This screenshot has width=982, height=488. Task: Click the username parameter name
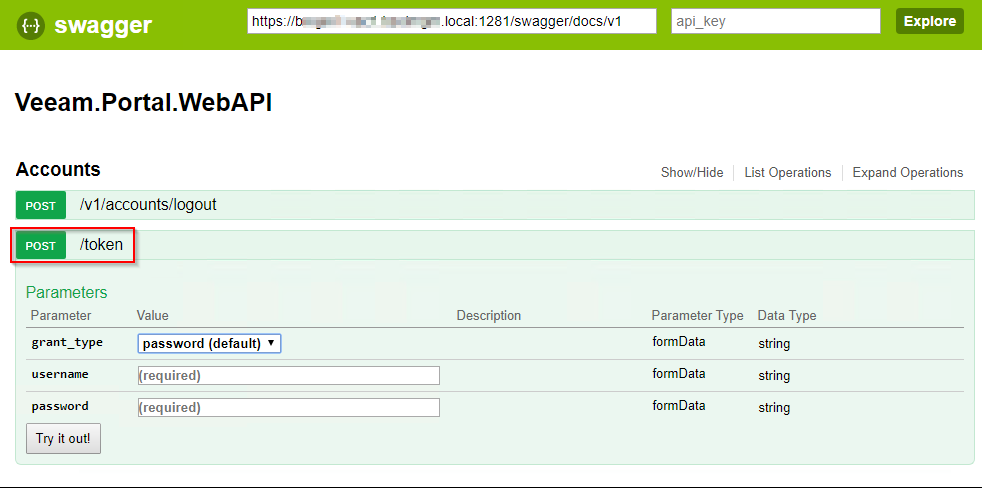pos(60,374)
